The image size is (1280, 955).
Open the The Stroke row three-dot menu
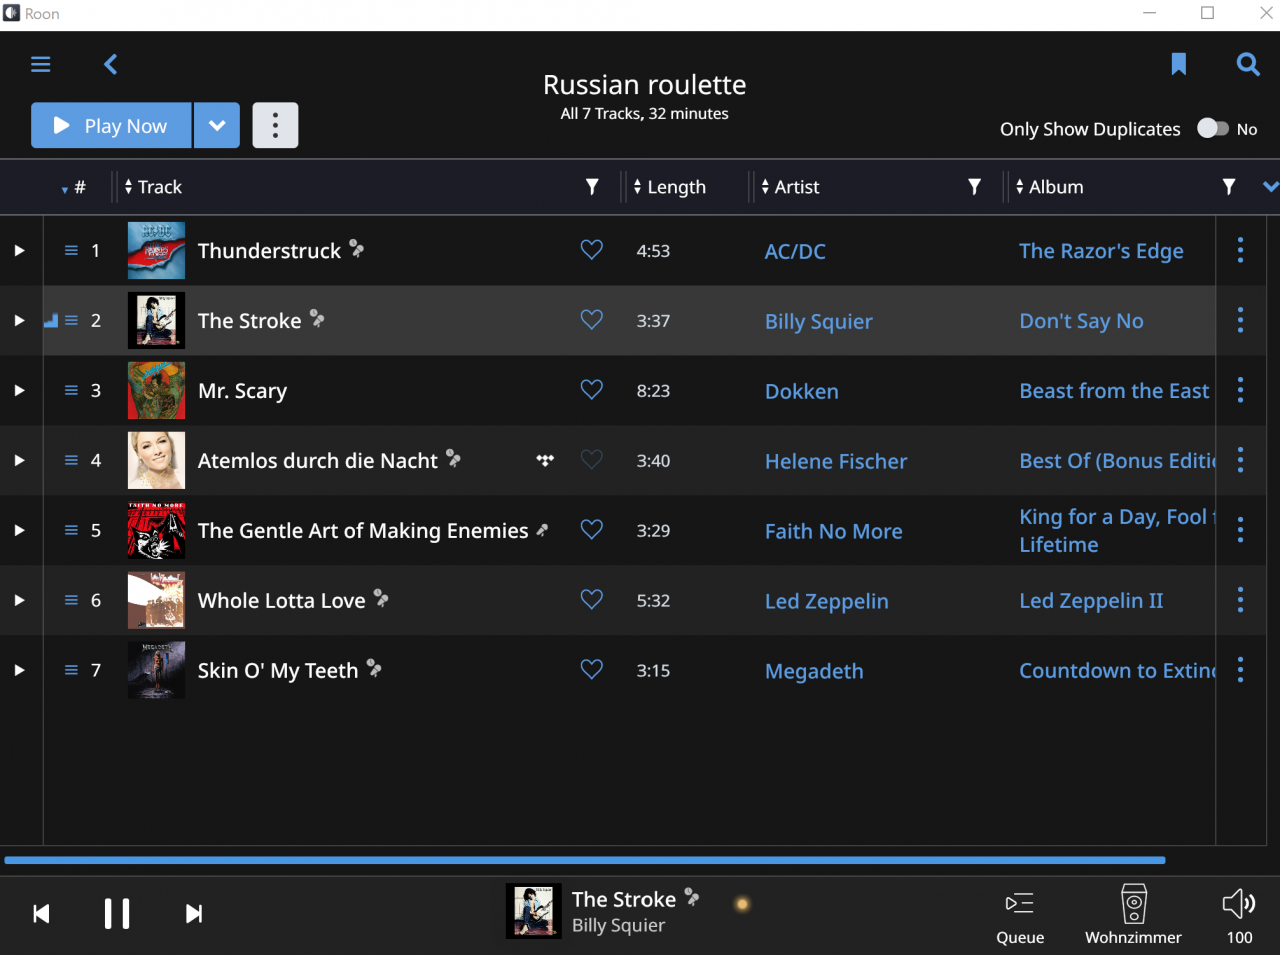pyautogui.click(x=1241, y=320)
